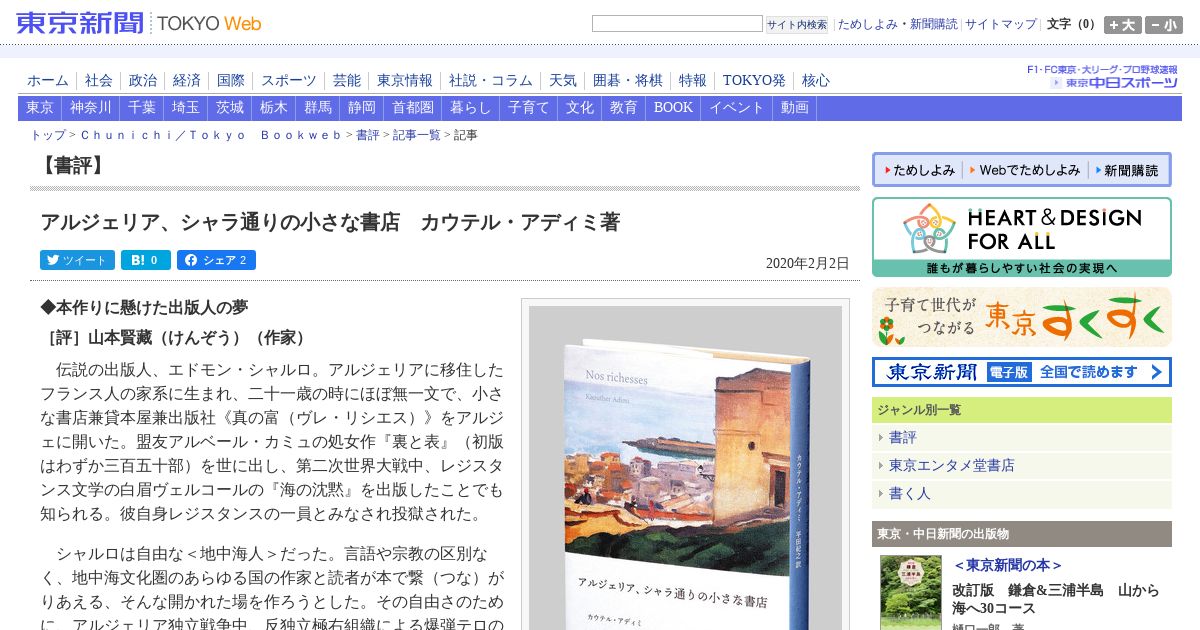1200x630 pixels.
Task: Select 静岡 in the regional bar
Action: 362,108
